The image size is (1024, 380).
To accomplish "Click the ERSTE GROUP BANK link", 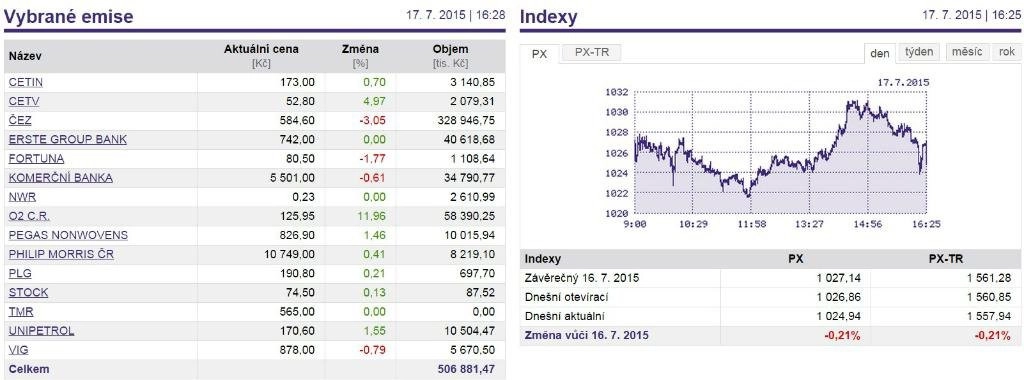I will click(x=68, y=139).
